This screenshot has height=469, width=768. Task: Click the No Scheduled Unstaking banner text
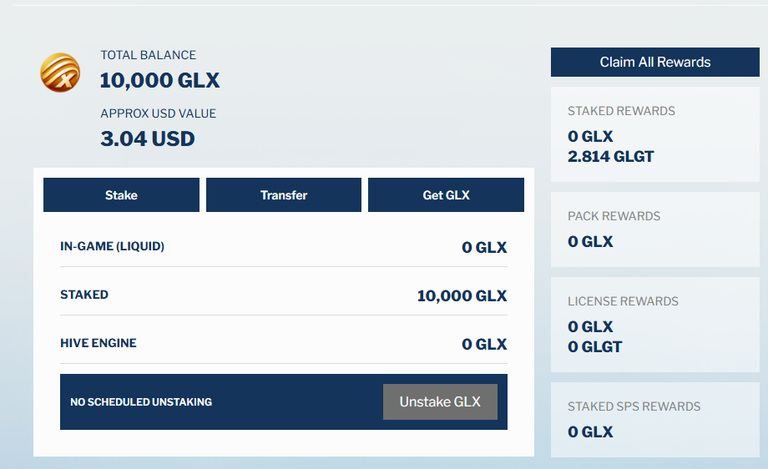[141, 402]
